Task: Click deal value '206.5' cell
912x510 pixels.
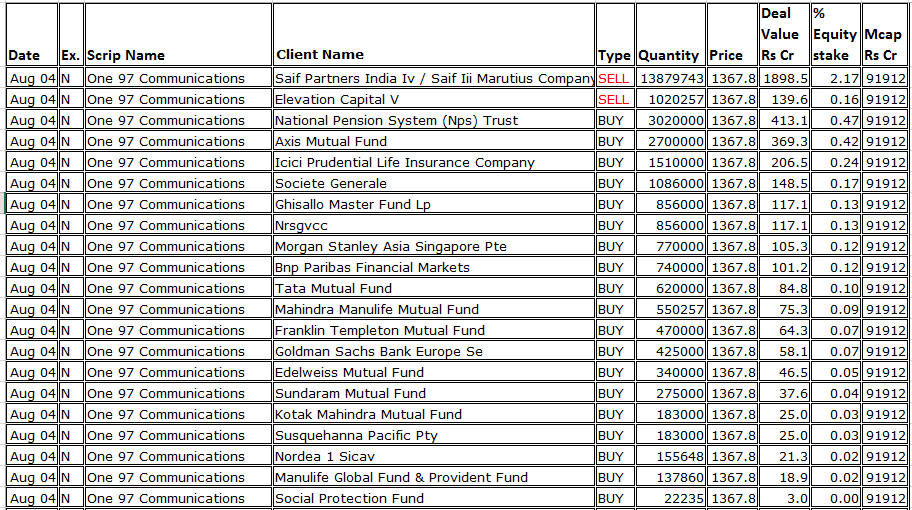Action: pos(784,162)
